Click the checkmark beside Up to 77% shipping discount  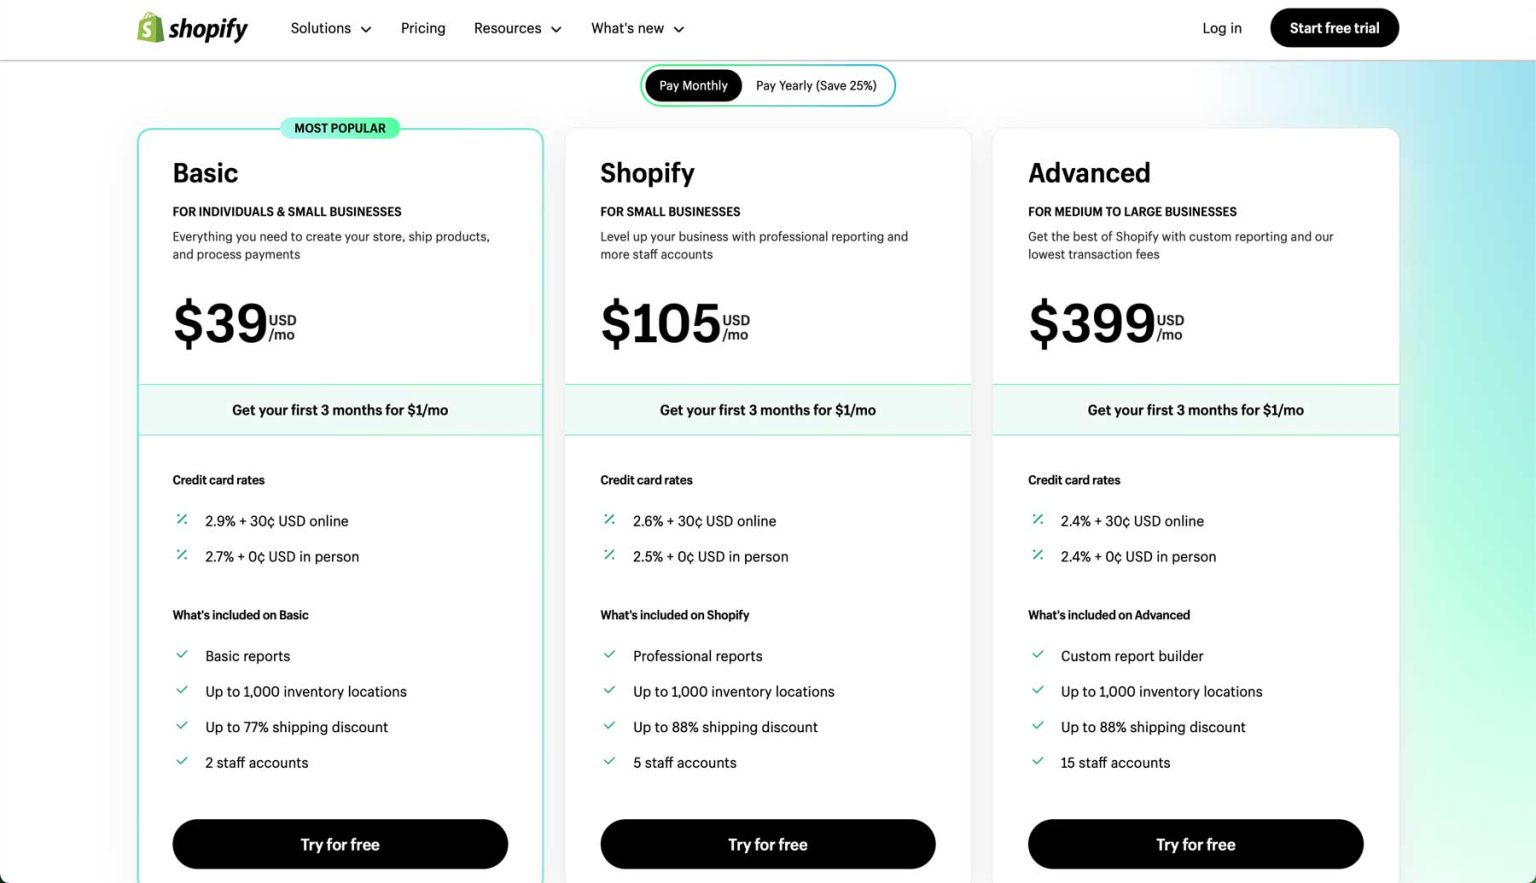(182, 725)
